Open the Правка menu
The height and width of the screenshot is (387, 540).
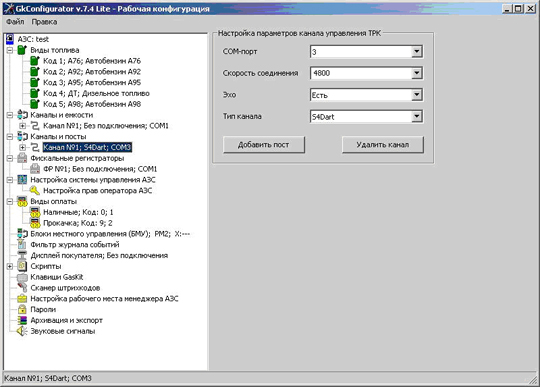pos(44,22)
